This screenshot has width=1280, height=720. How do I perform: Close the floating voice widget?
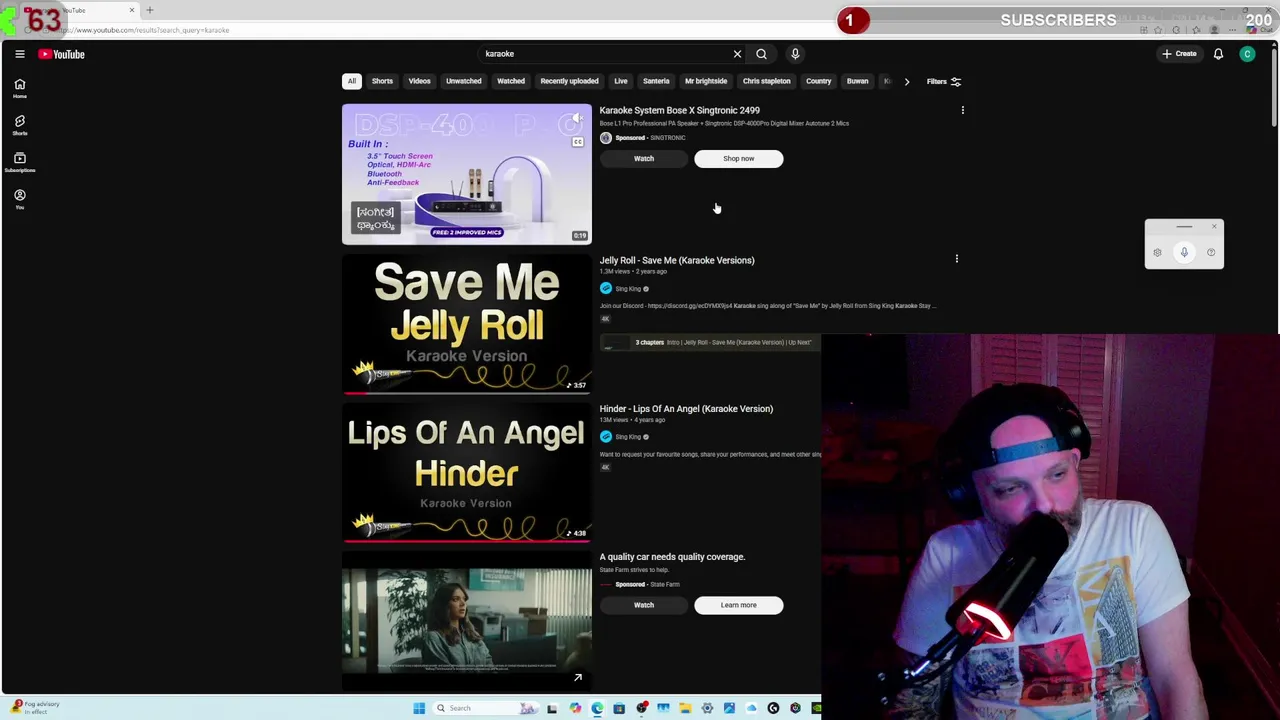click(1214, 226)
